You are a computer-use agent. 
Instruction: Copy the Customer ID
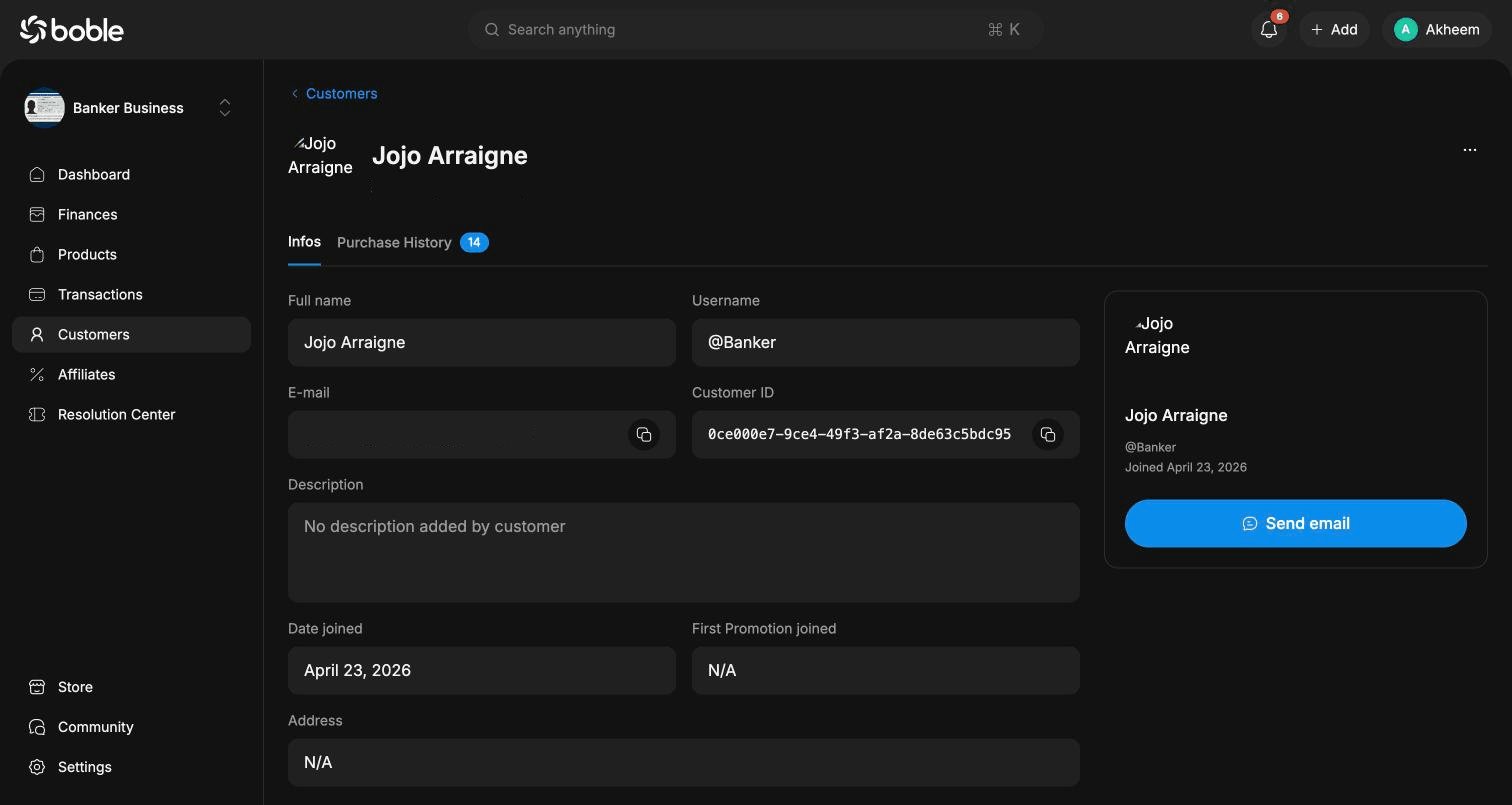point(1048,435)
